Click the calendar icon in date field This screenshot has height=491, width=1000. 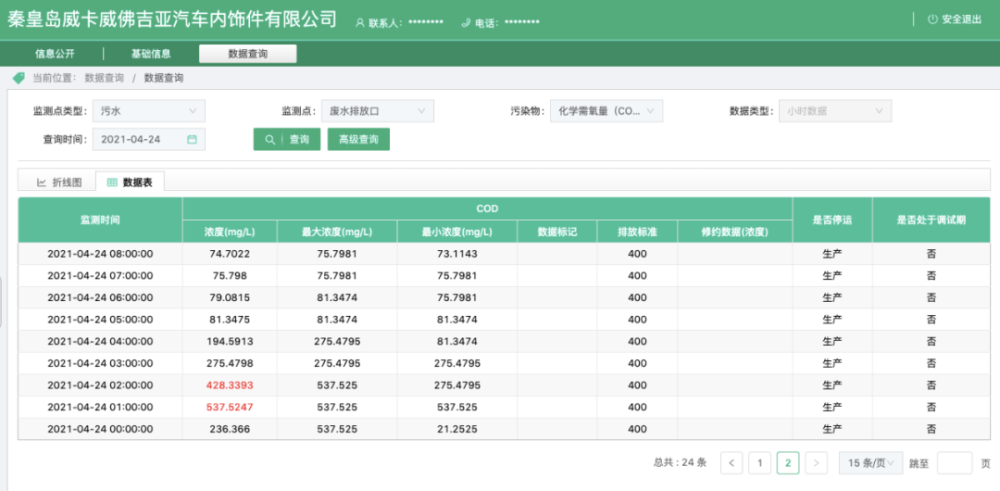(x=192, y=140)
